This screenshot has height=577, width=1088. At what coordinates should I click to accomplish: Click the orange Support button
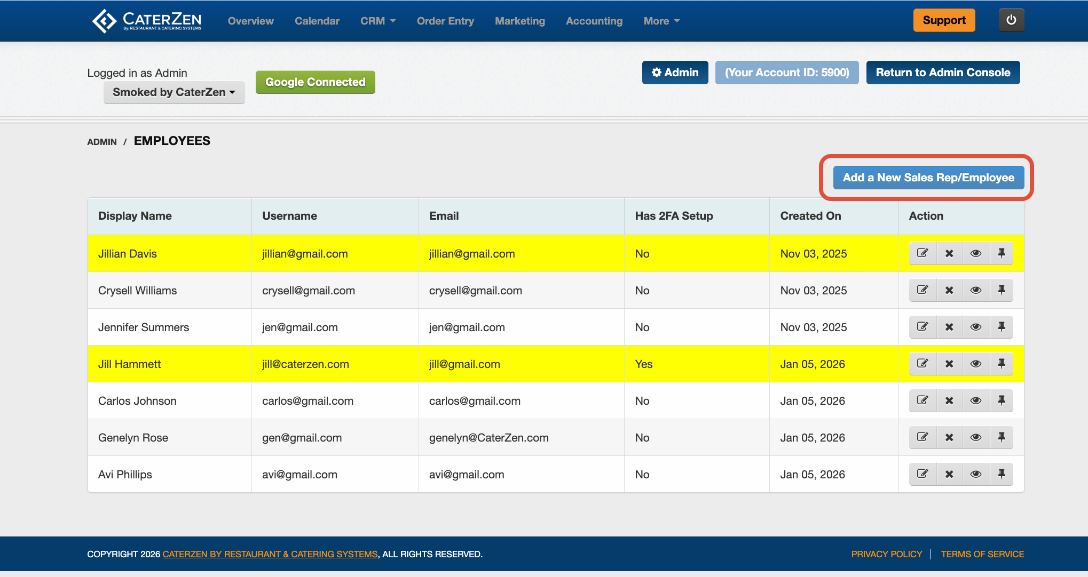click(944, 20)
